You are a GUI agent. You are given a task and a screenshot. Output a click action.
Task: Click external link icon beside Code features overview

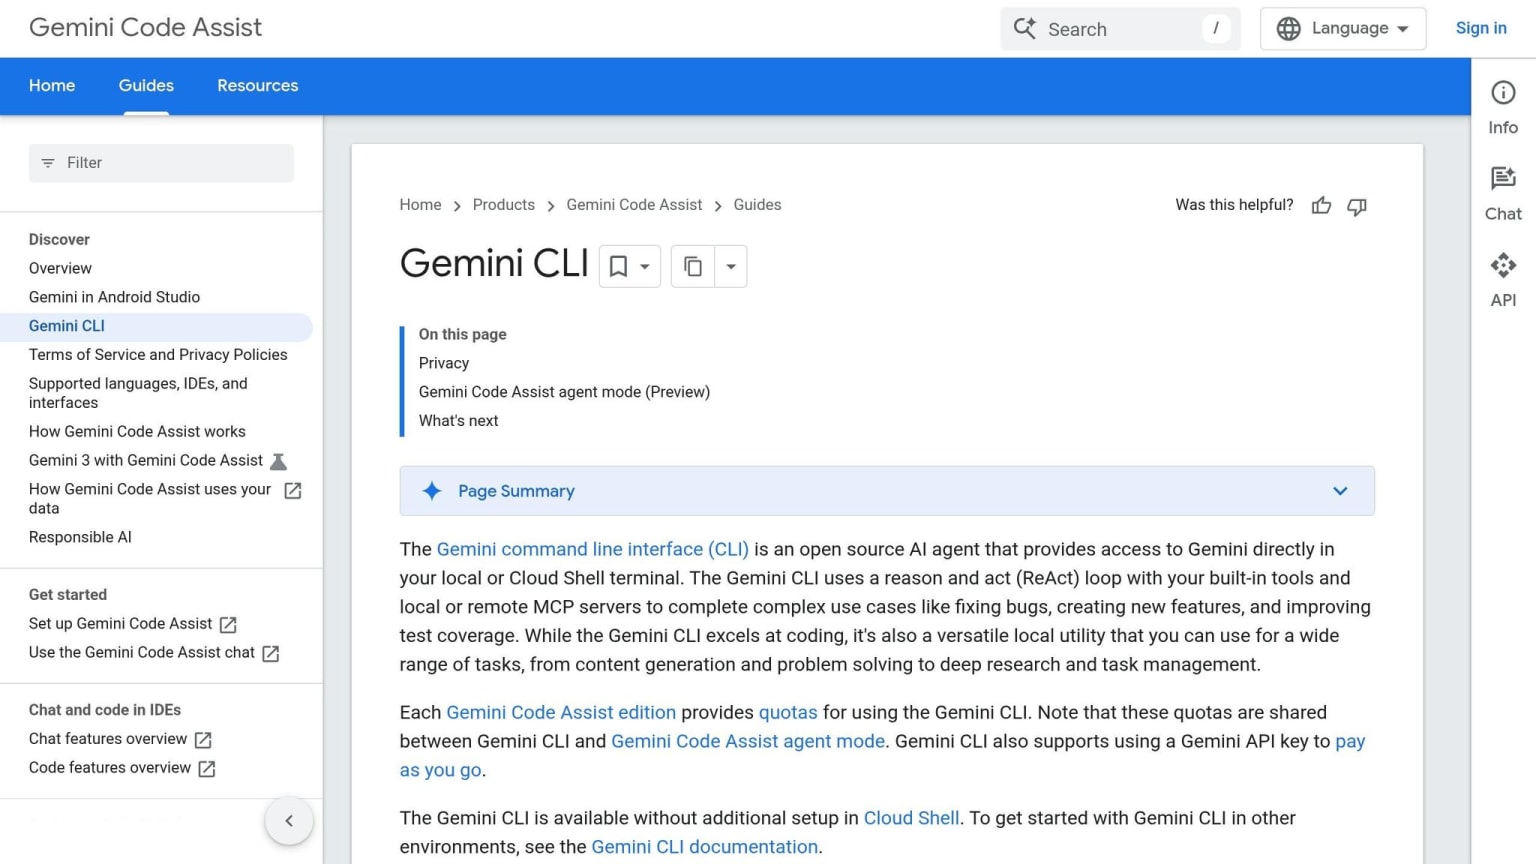pos(207,769)
